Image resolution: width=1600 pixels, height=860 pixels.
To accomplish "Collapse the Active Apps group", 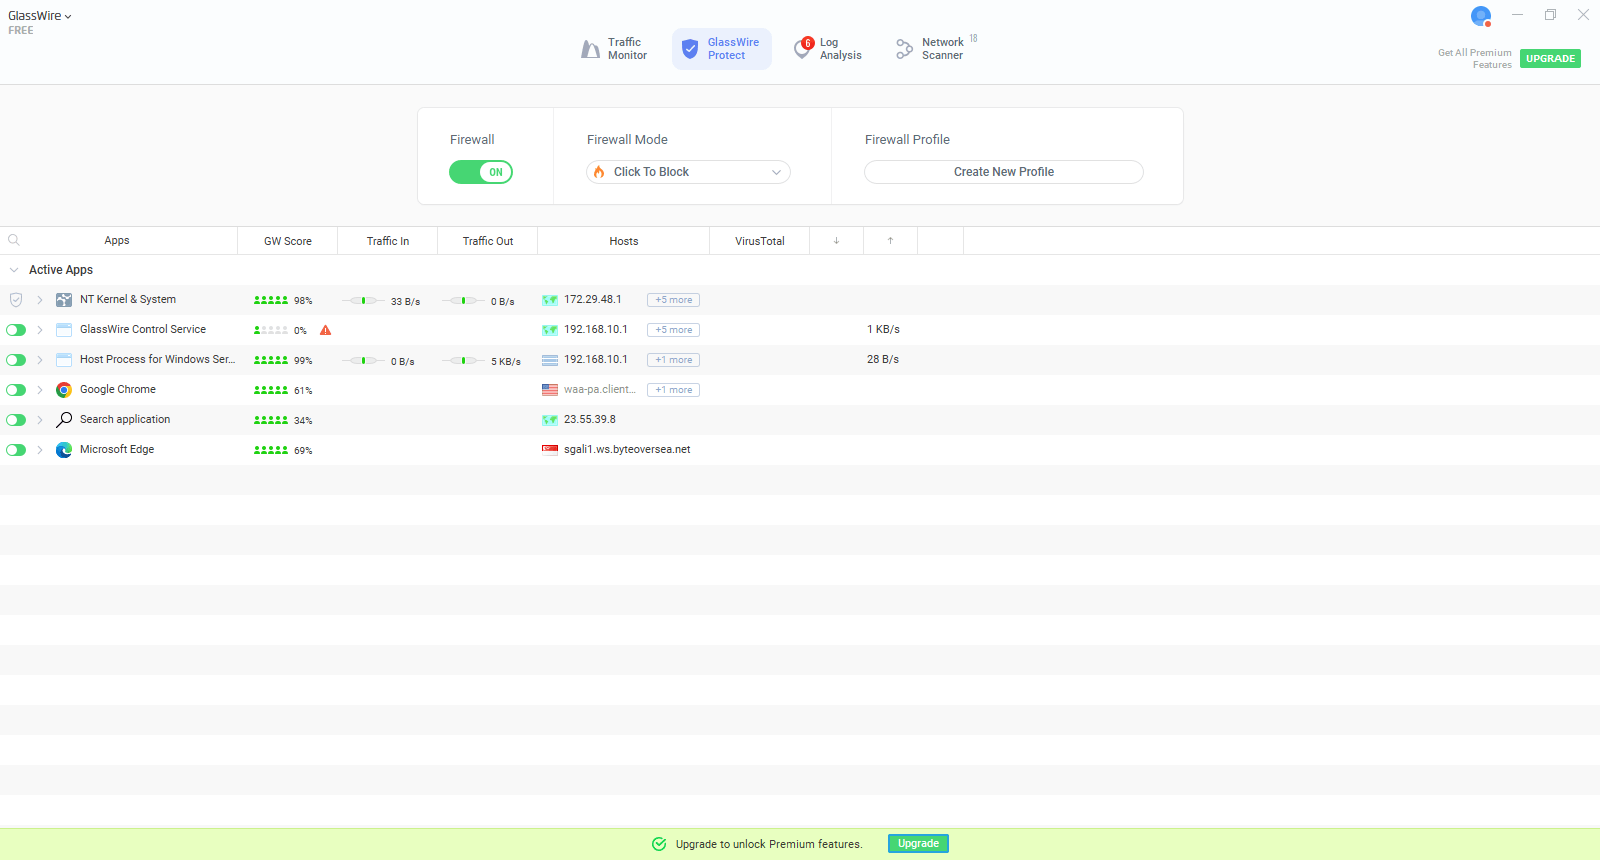I will pos(14,270).
